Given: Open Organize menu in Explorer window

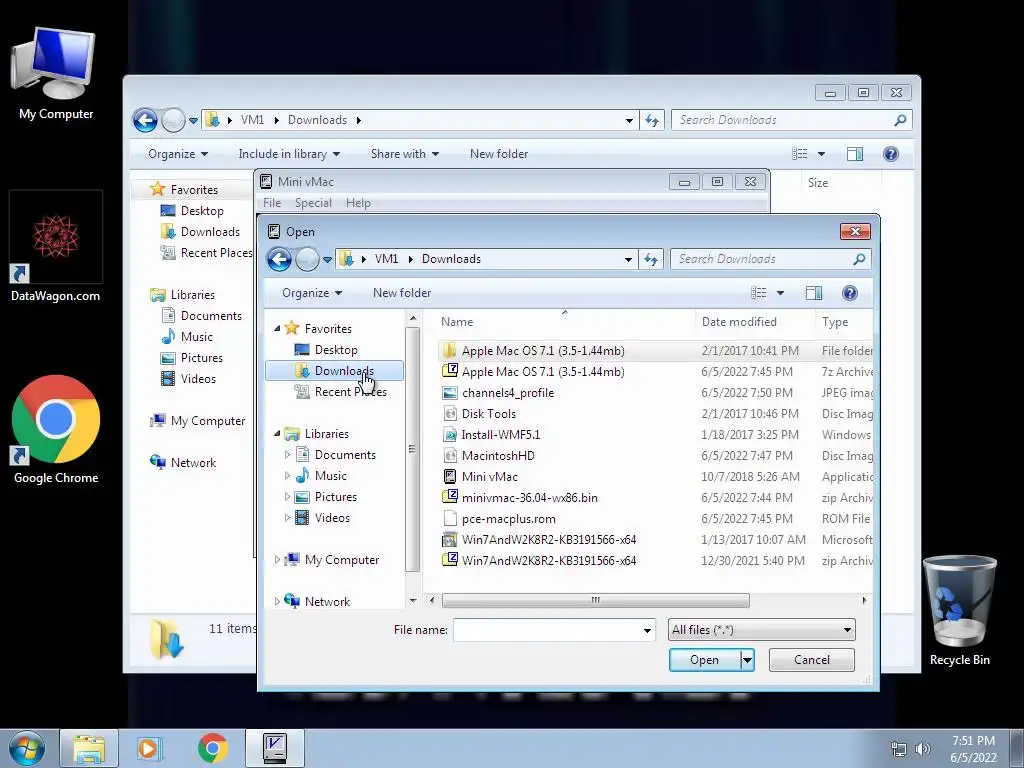Looking at the screenshot, I should [178, 154].
